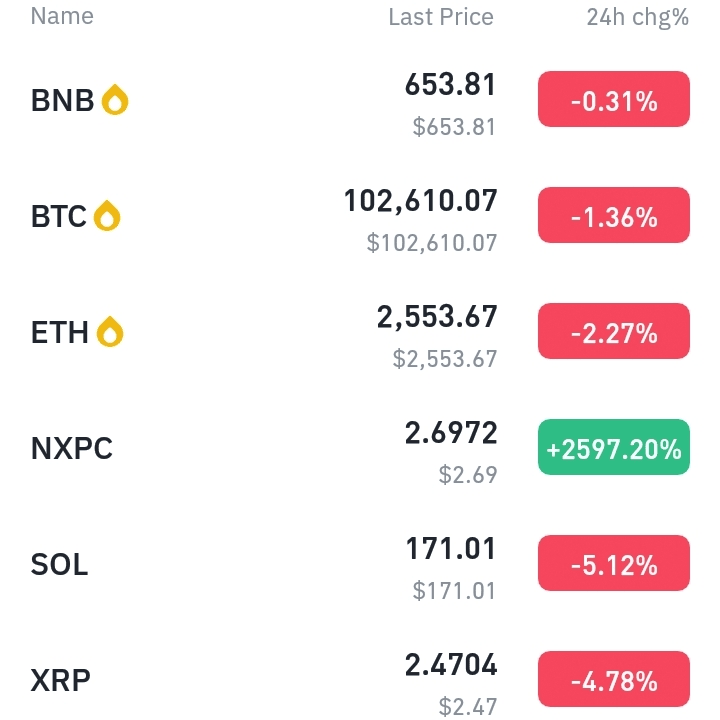This screenshot has height=720, width=720.
Task: Open the BNB trading pair row
Action: [x=360, y=100]
